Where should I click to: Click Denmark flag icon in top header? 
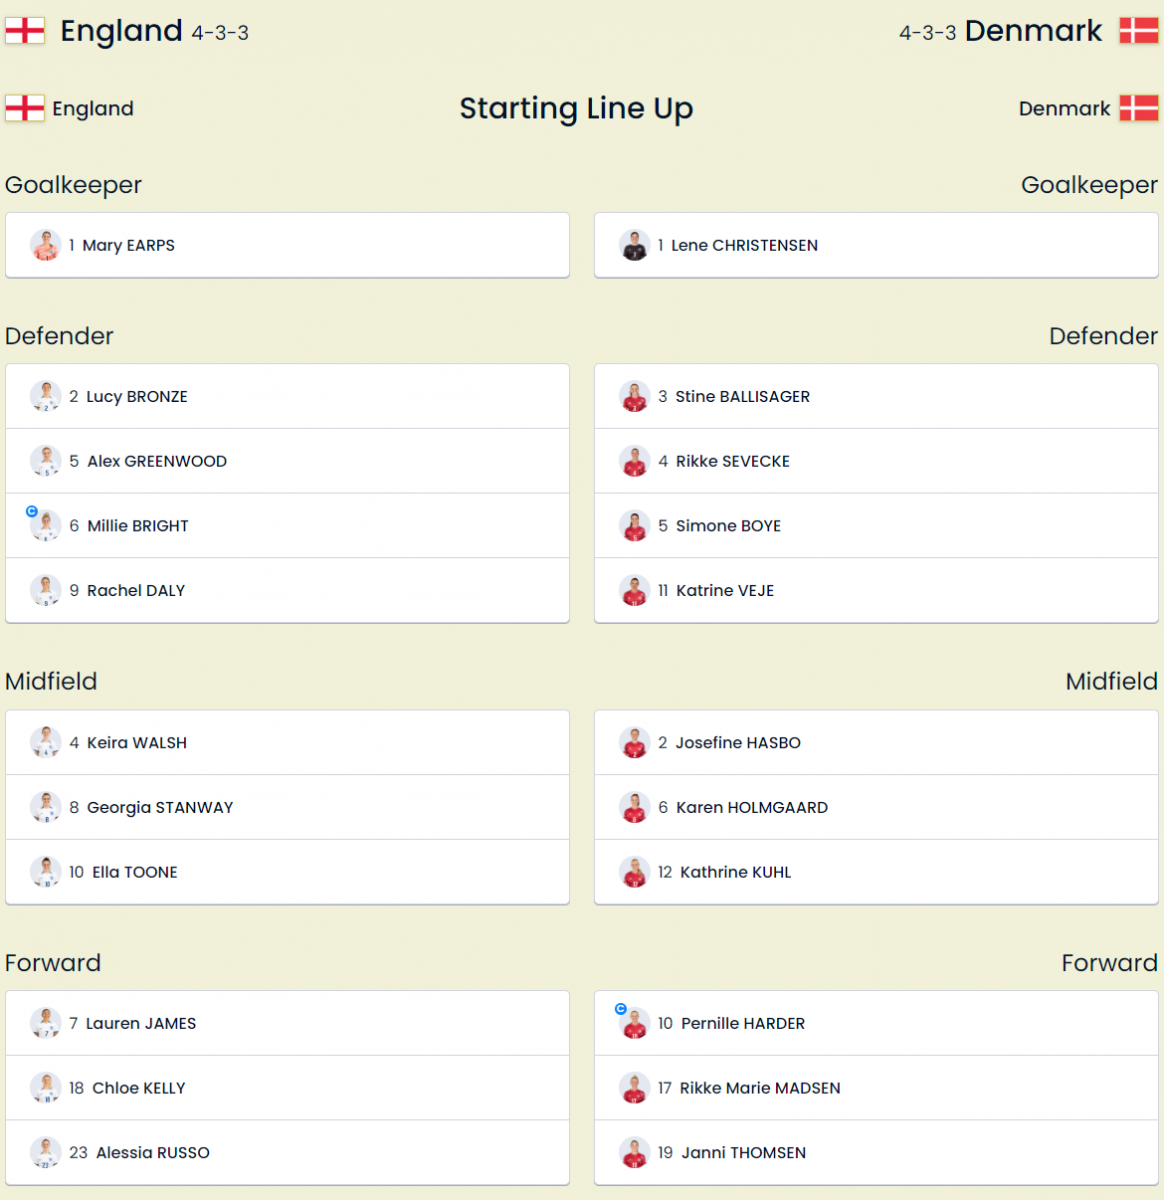(x=1139, y=31)
